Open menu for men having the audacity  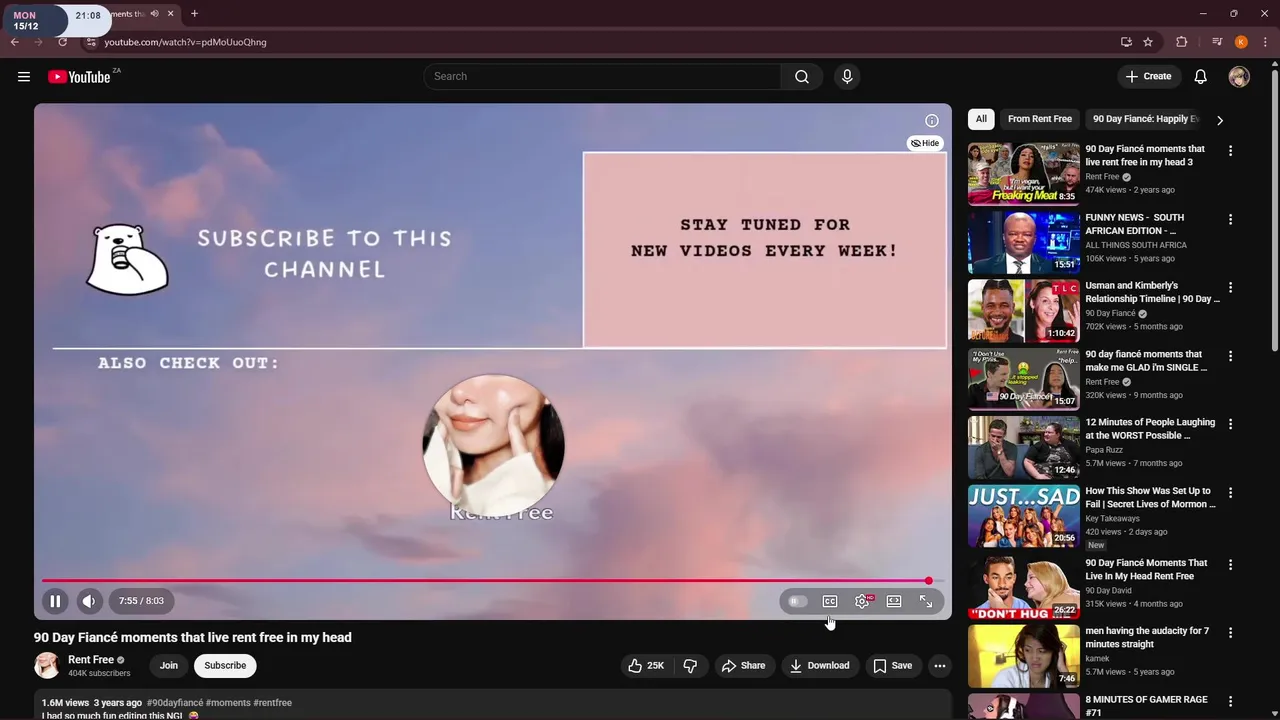tap(1230, 633)
